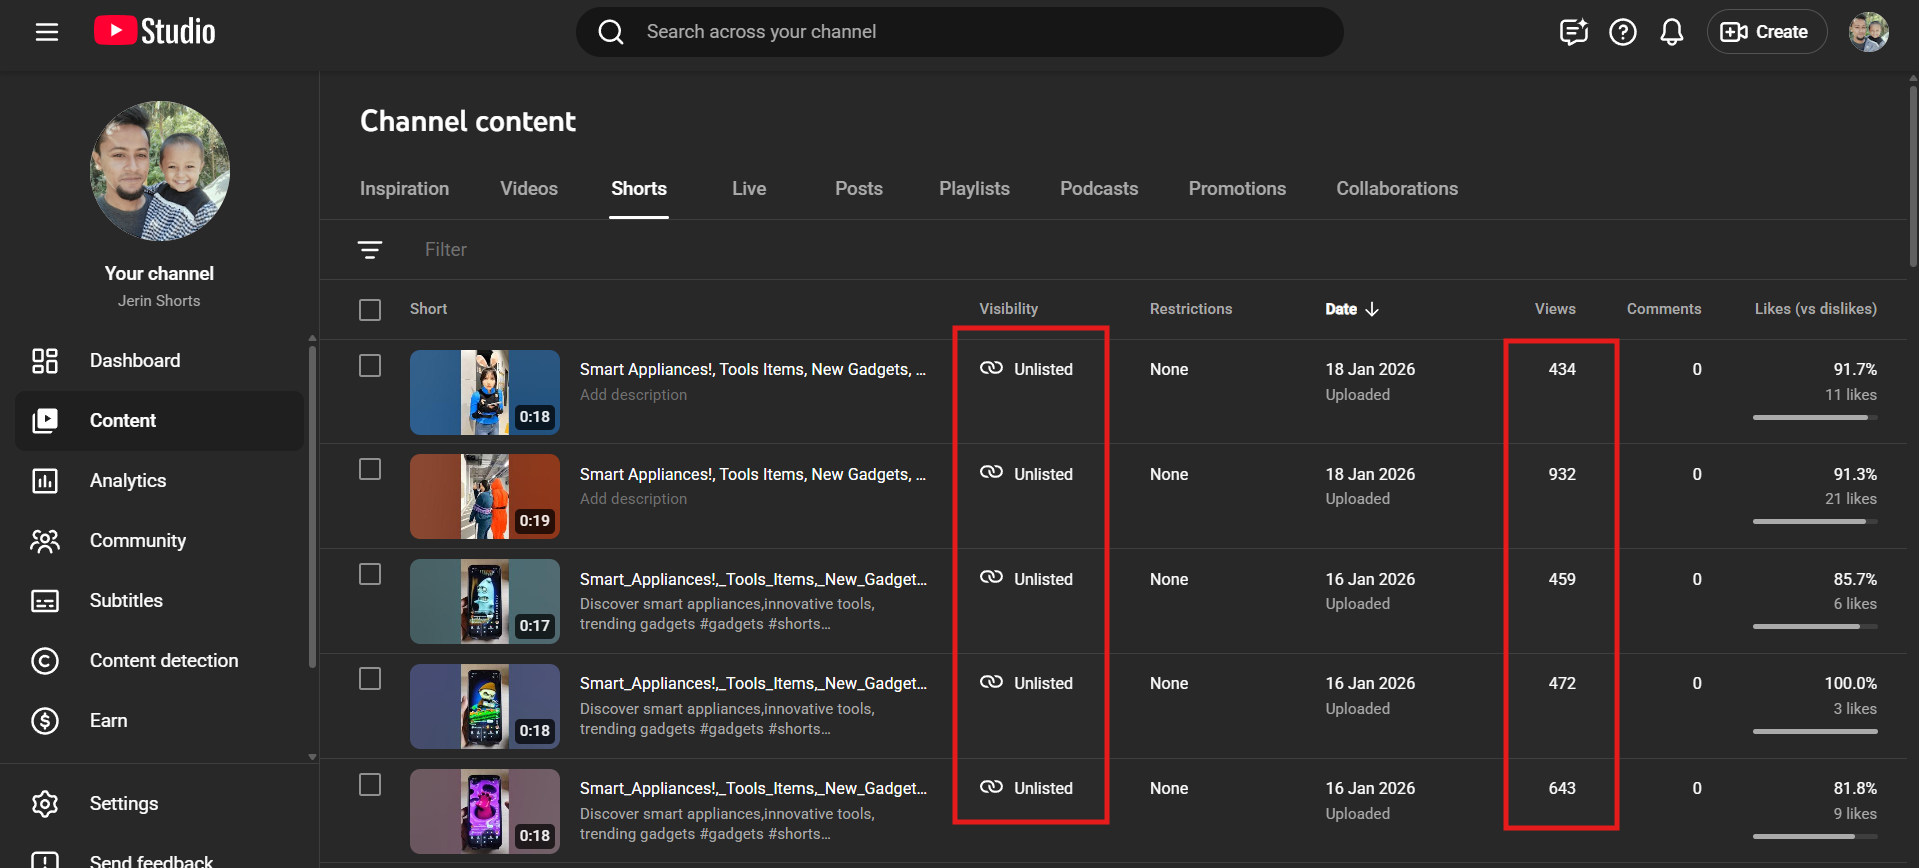Click the Create button
The width and height of the screenshot is (1919, 868).
1766,32
